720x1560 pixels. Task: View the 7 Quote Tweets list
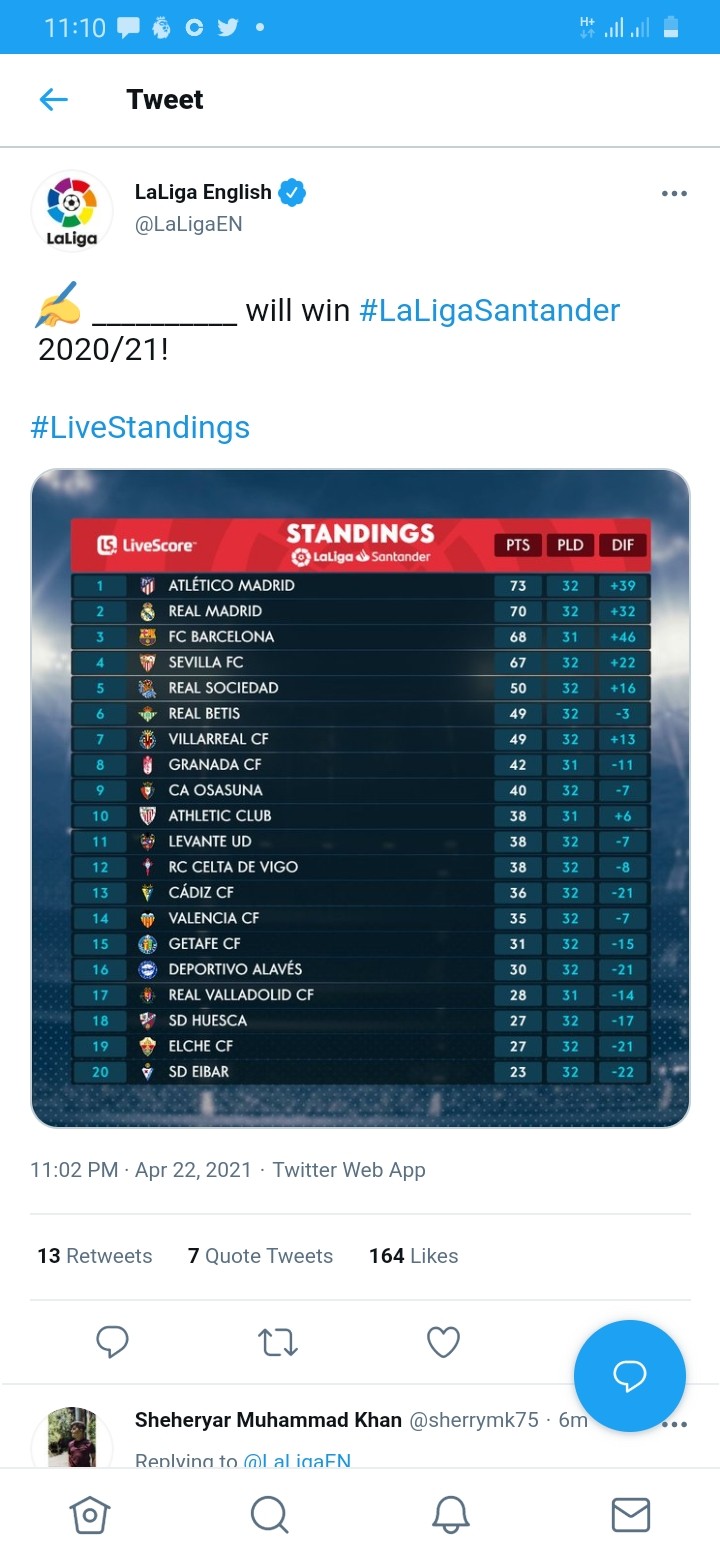coord(260,1256)
